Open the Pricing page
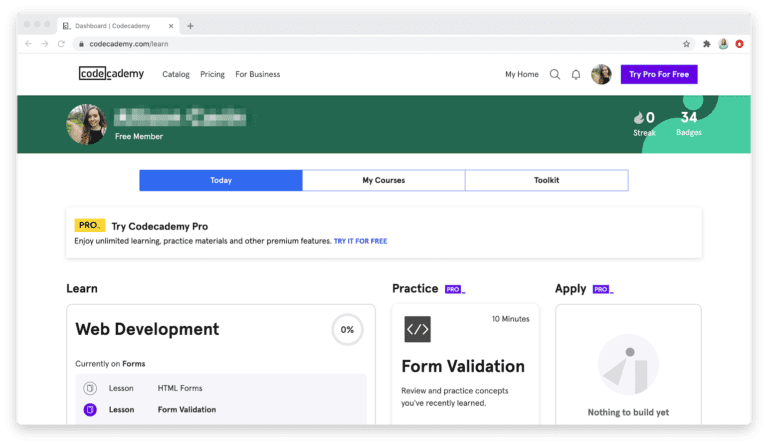768x446 pixels. pyautogui.click(x=212, y=74)
